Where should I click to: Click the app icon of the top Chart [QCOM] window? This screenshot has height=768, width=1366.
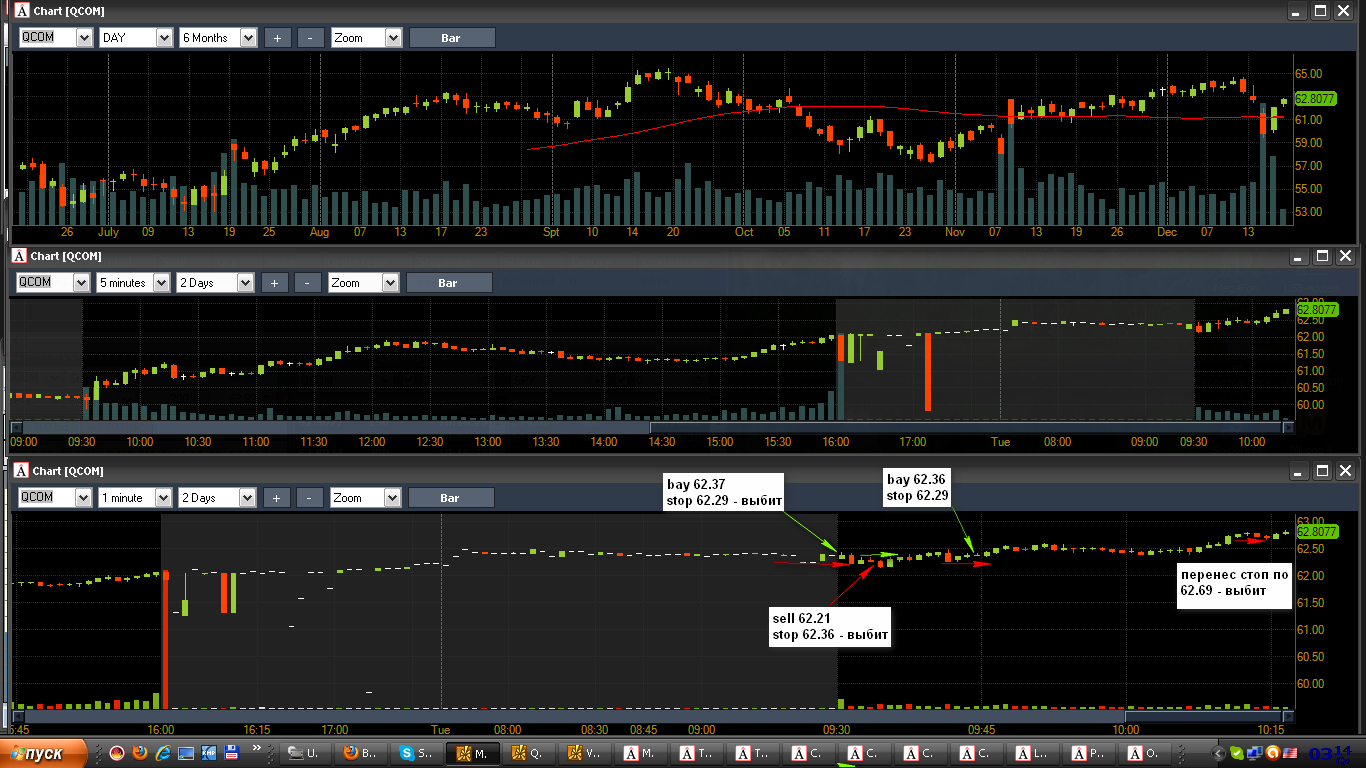tap(21, 11)
